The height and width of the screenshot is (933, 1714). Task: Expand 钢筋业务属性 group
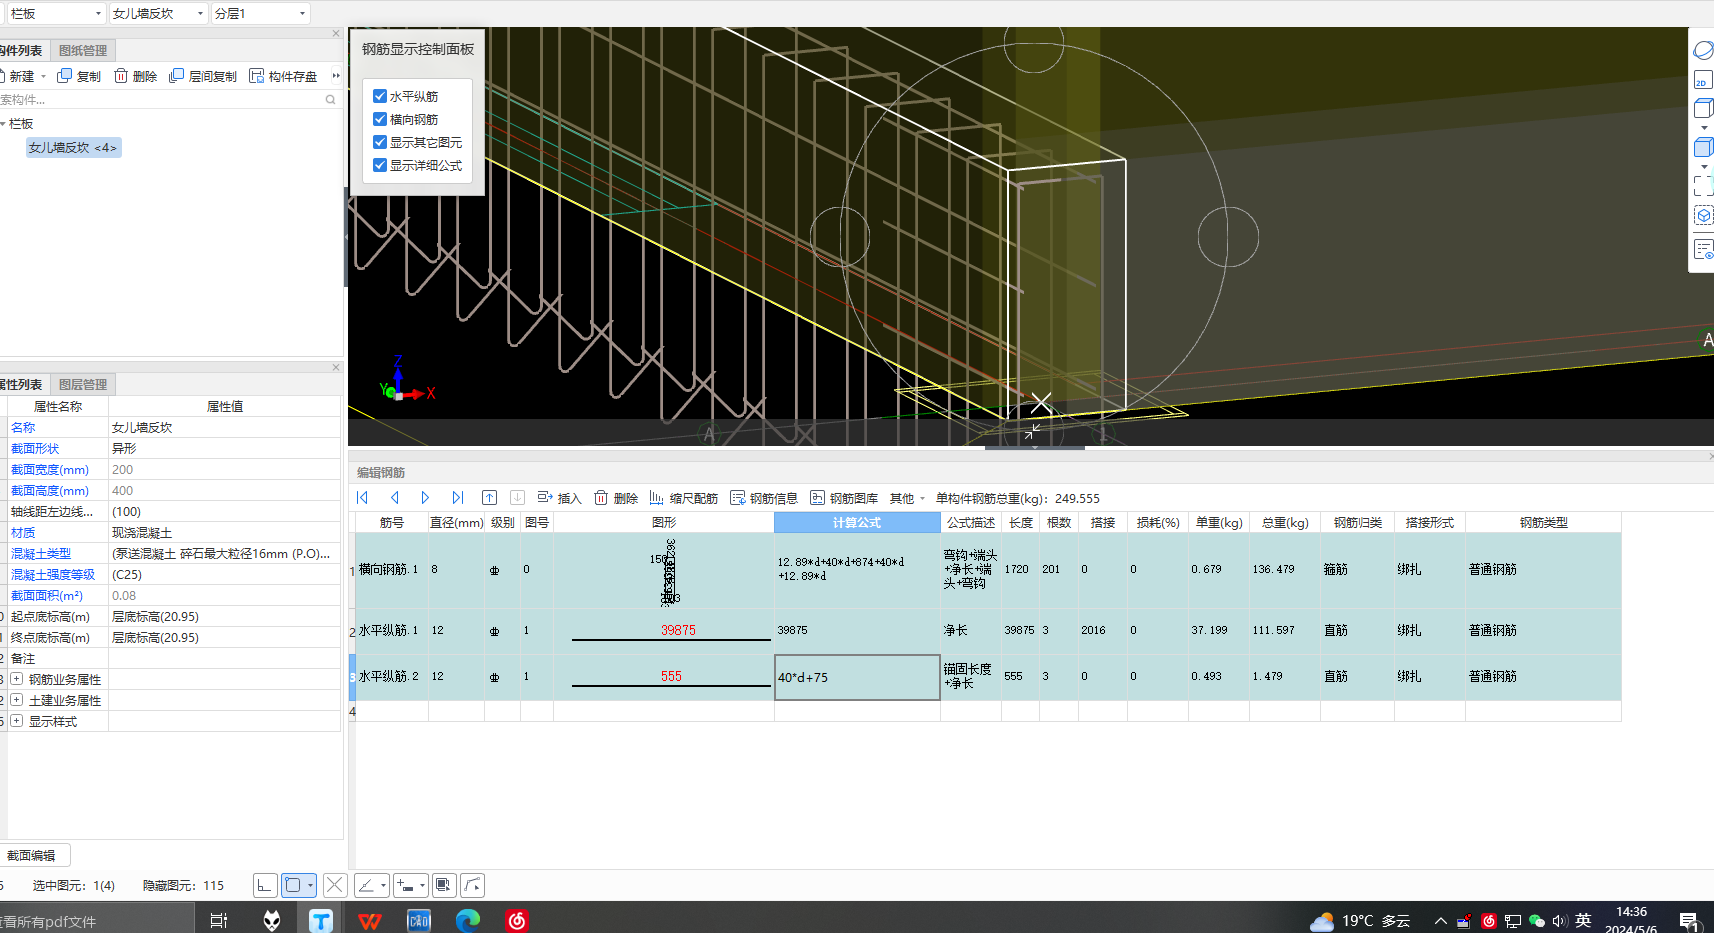[16, 678]
